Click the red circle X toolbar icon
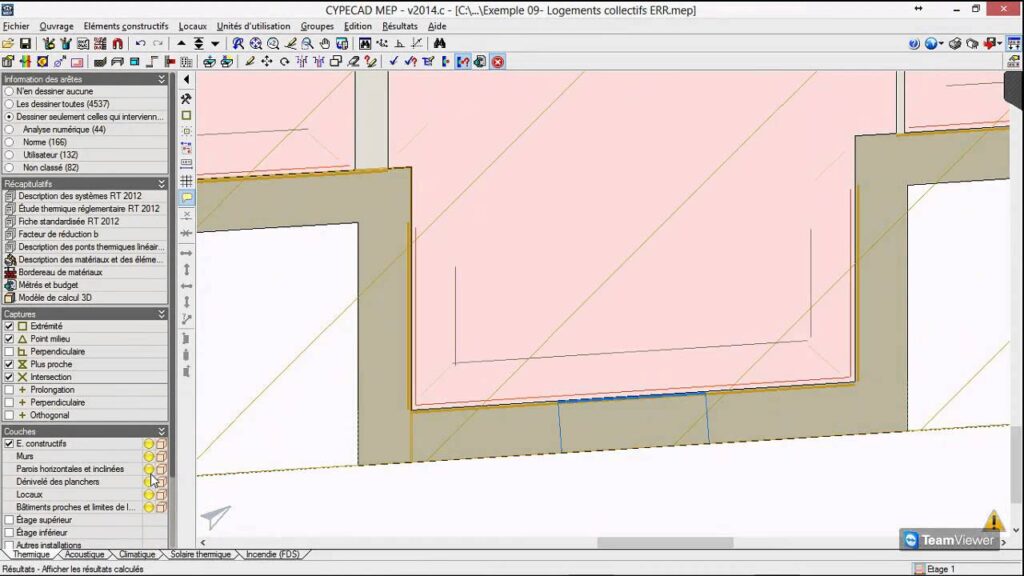This screenshot has height=576, width=1024. pyautogui.click(x=497, y=62)
